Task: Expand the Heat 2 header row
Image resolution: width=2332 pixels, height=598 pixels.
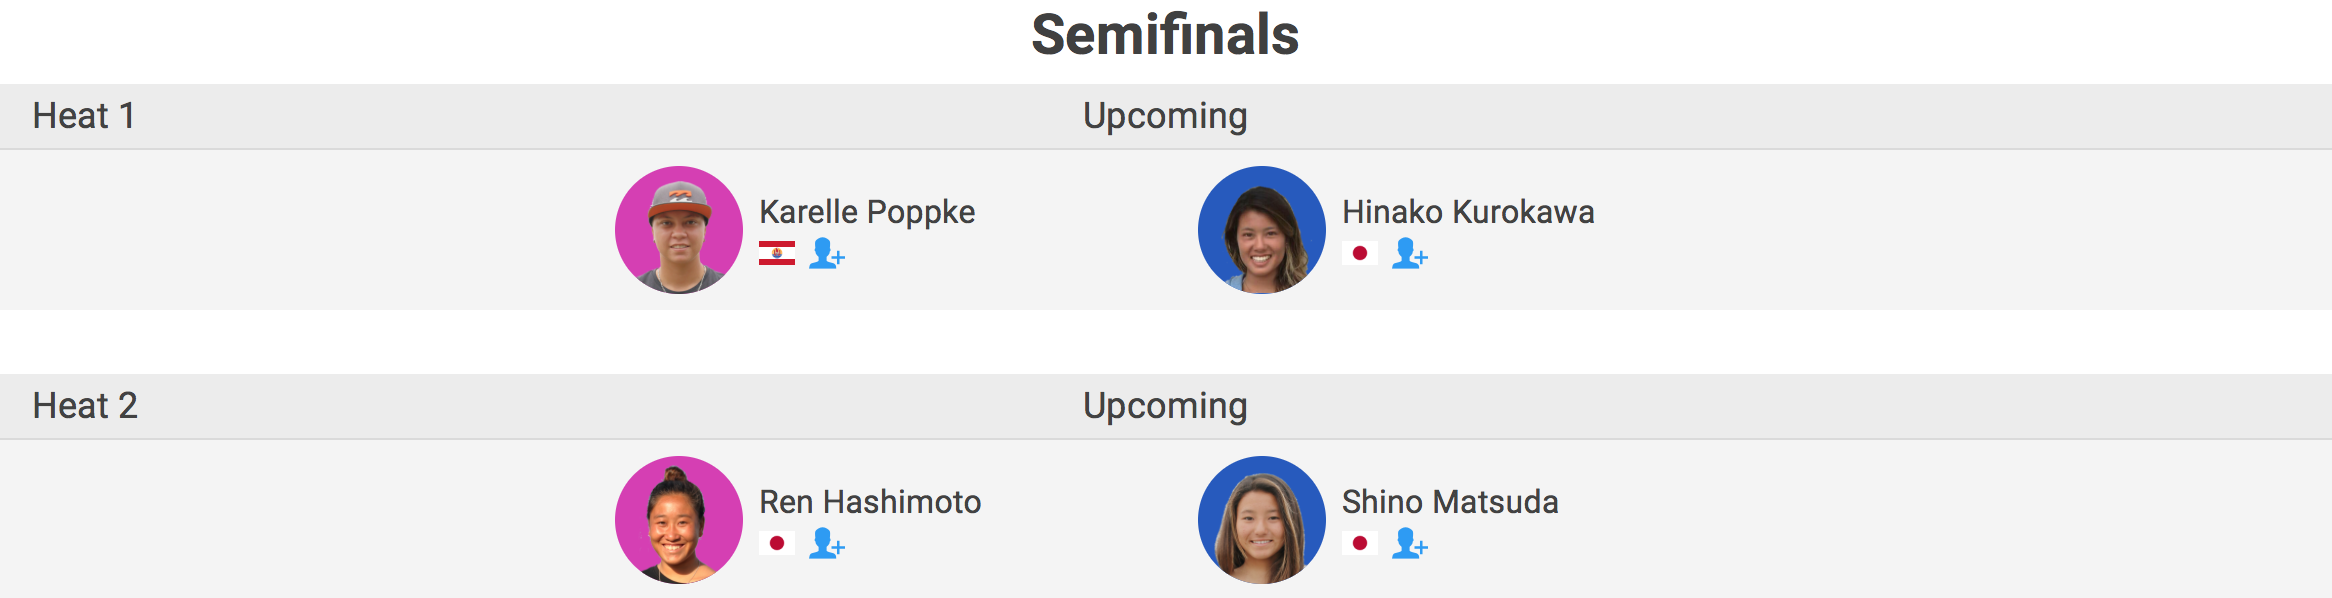Action: [85, 406]
